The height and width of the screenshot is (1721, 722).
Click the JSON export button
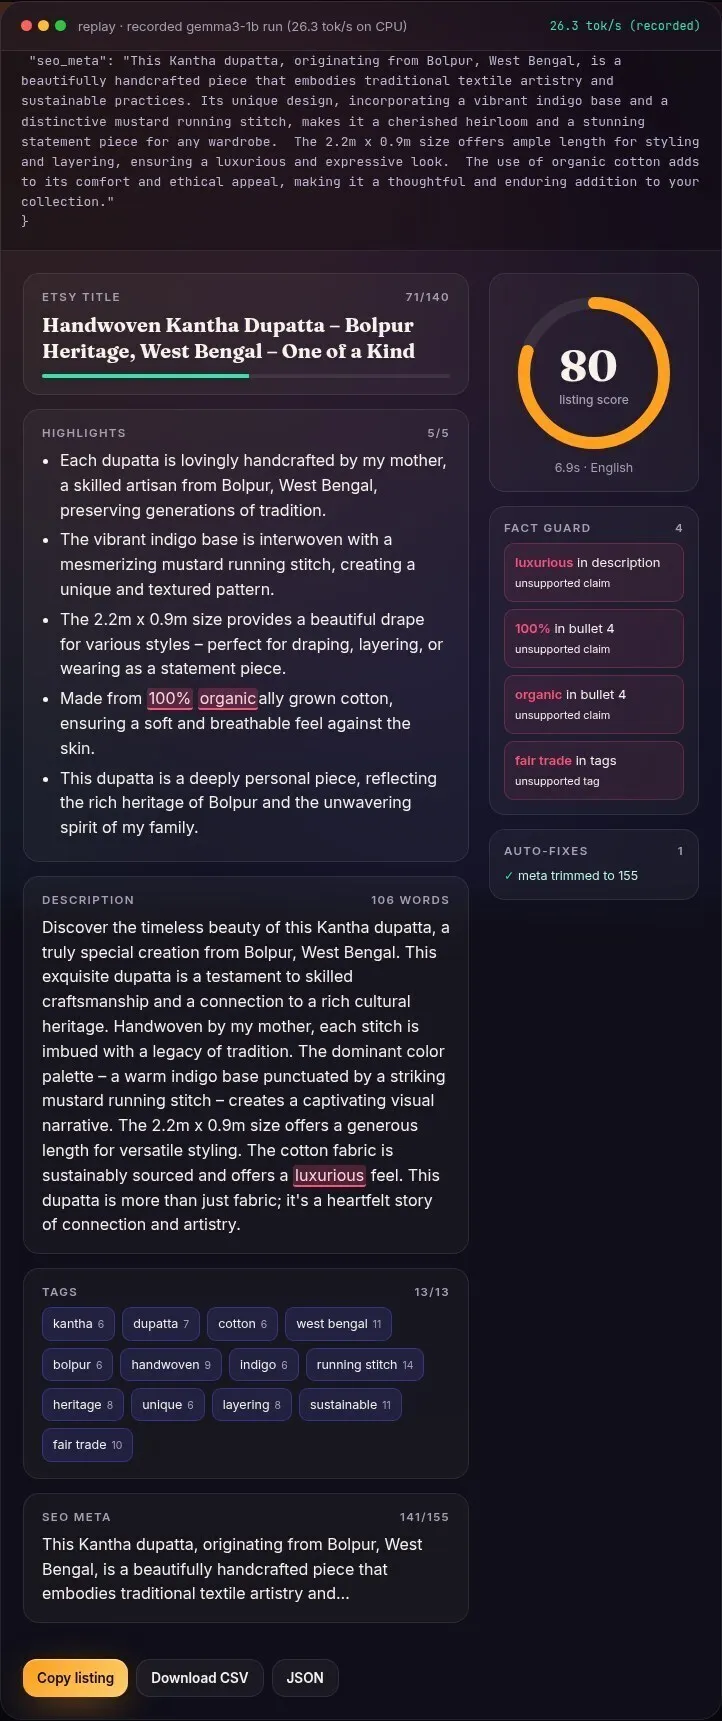pyautogui.click(x=305, y=1677)
